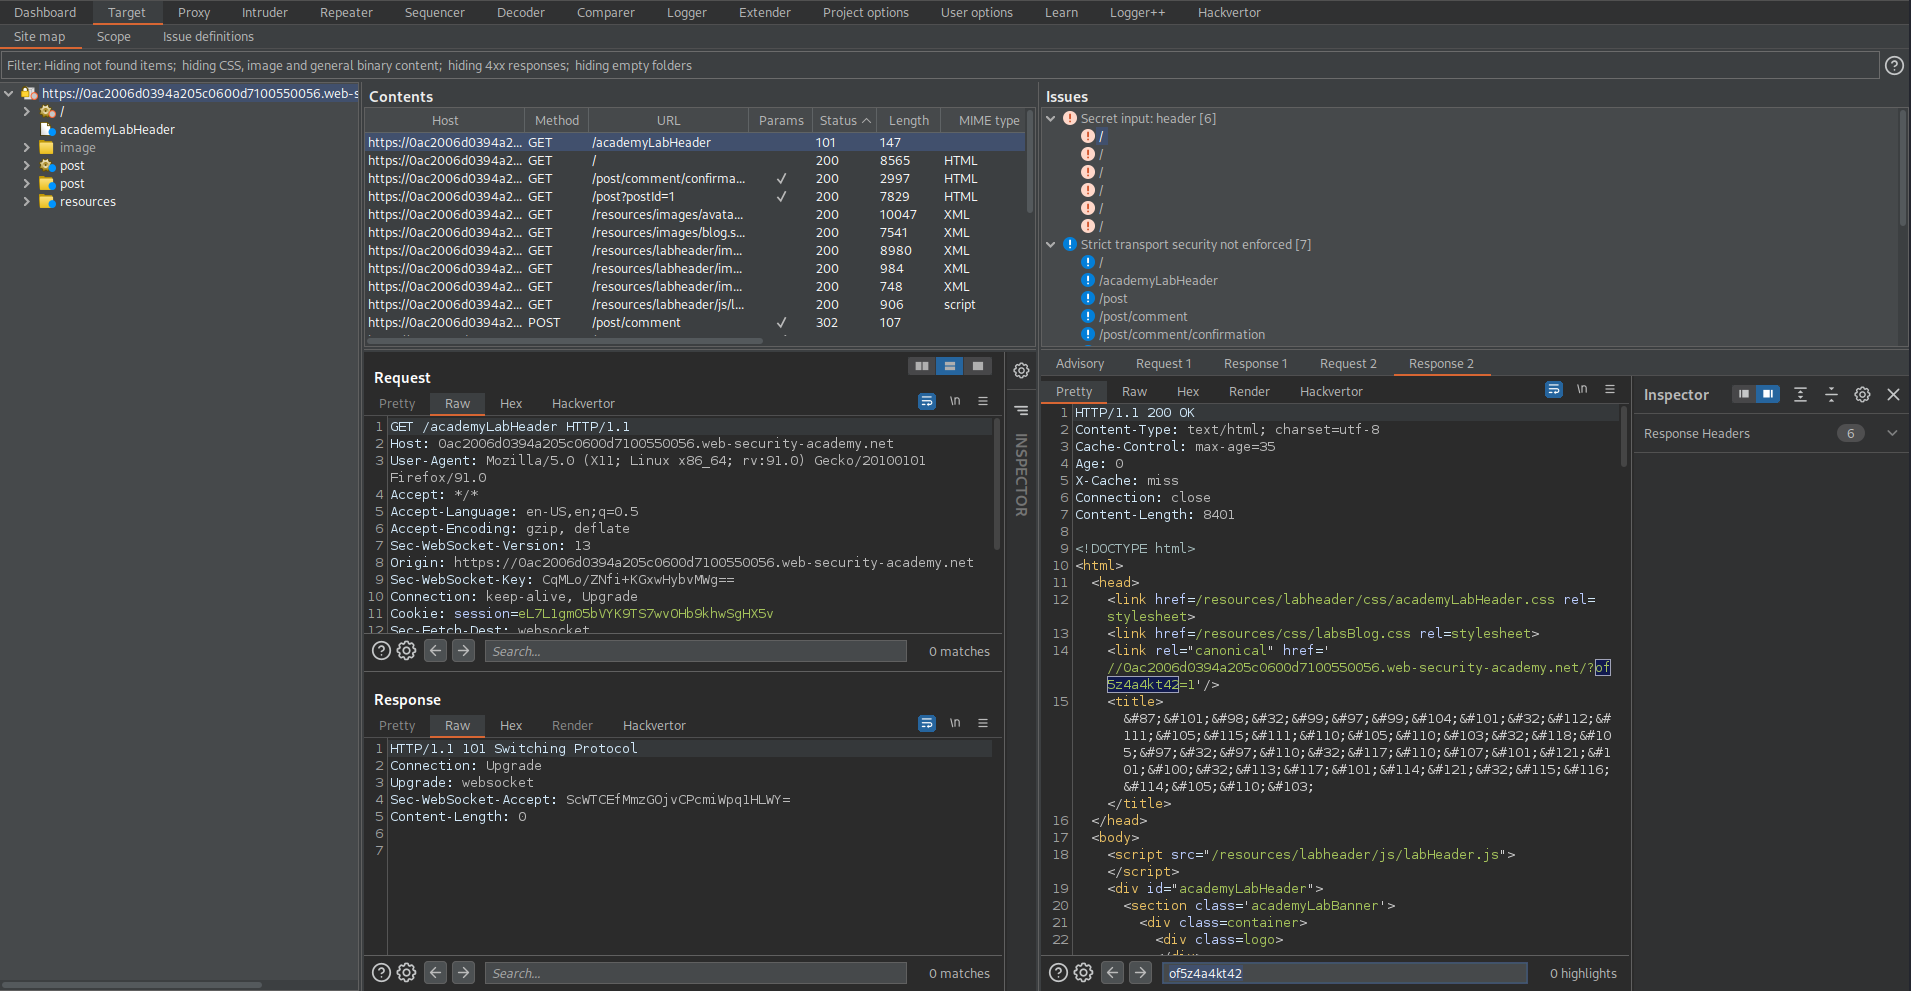Open the Scope sub-tab
Screen dimensions: 1911x991
(114, 36)
